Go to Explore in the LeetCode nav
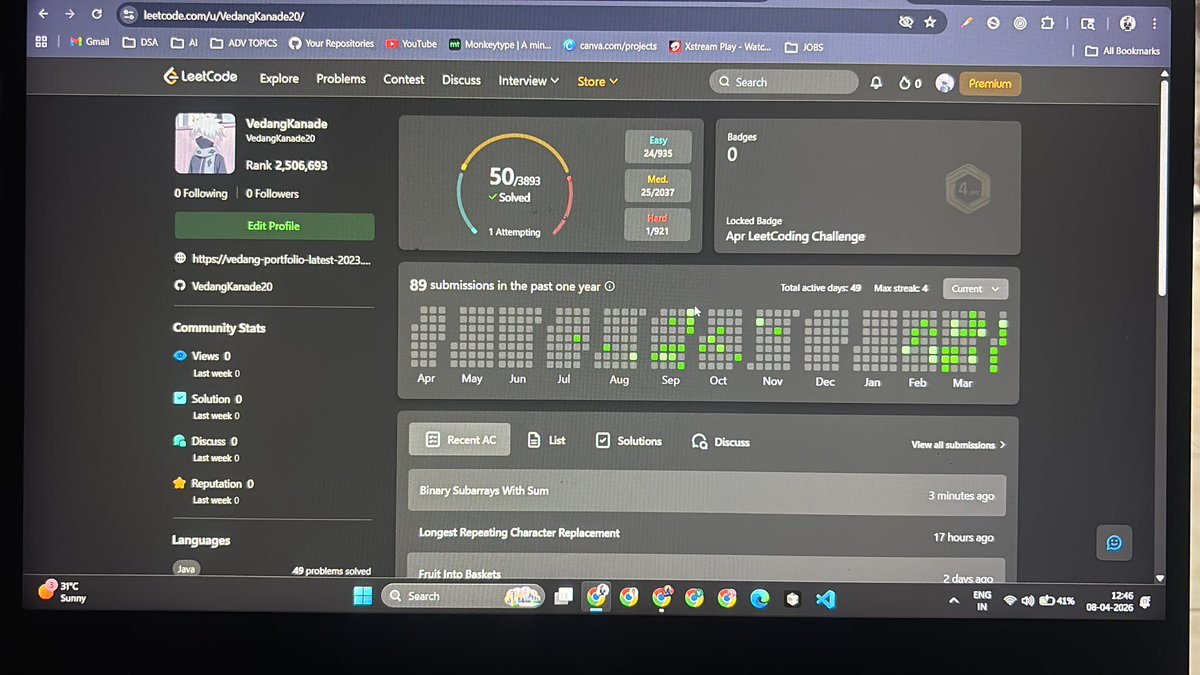 279,78
